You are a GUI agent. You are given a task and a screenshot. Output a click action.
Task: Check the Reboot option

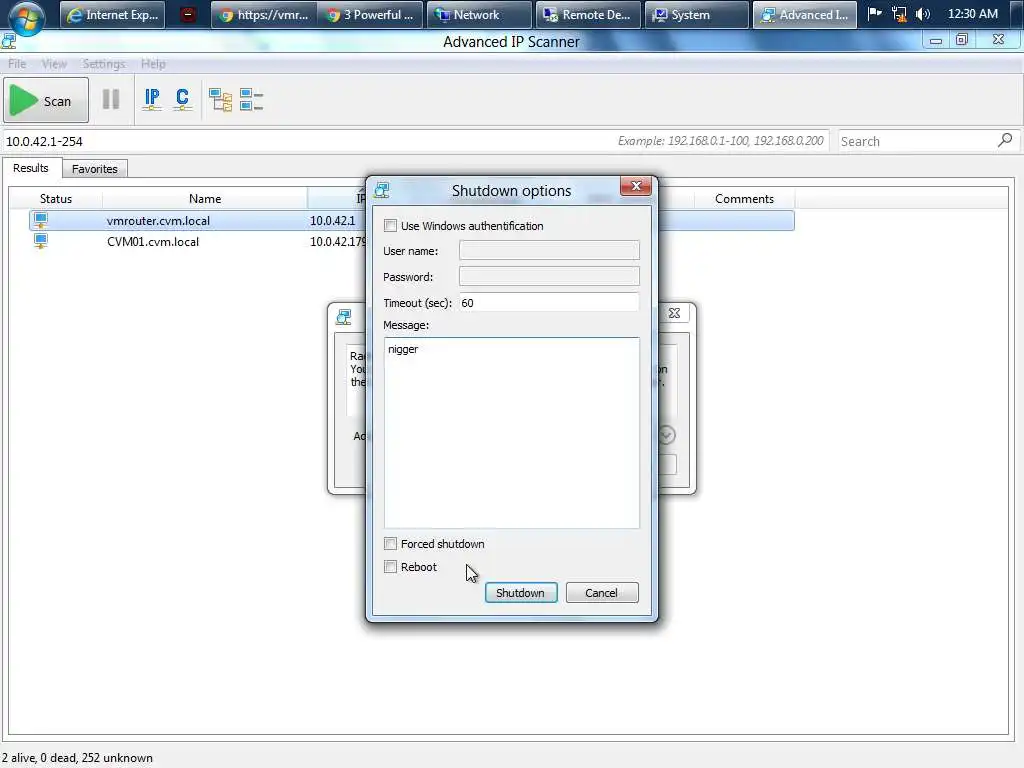(x=391, y=567)
